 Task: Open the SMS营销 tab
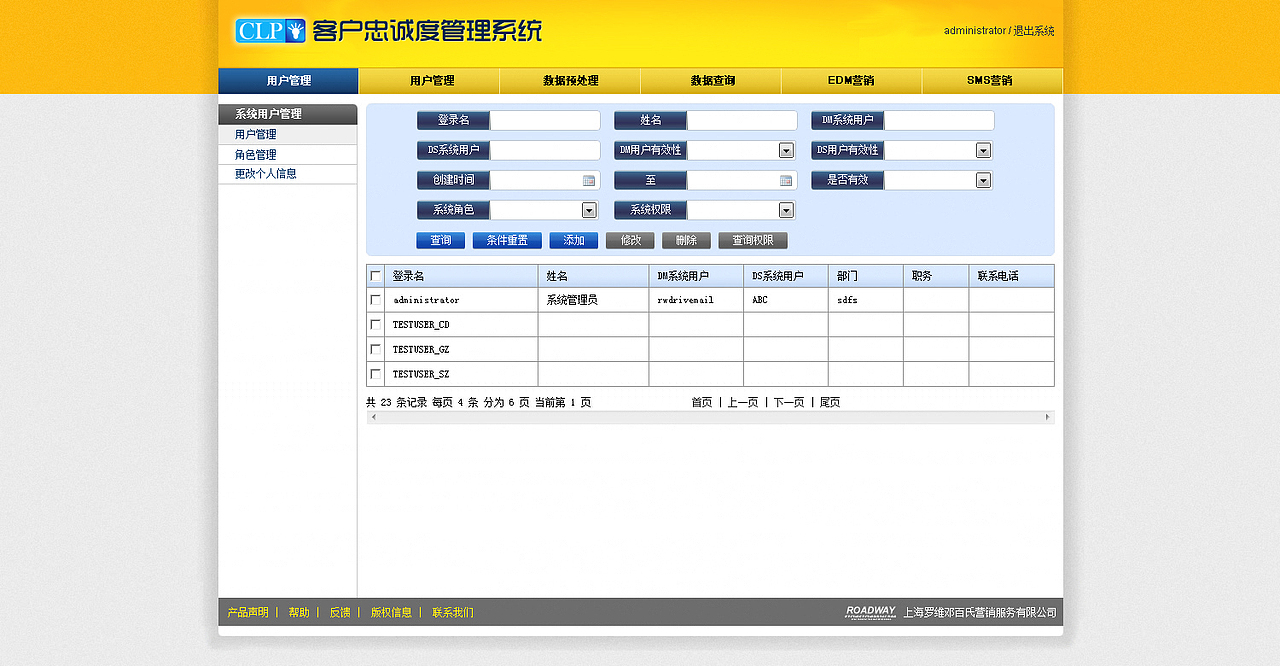click(x=990, y=81)
